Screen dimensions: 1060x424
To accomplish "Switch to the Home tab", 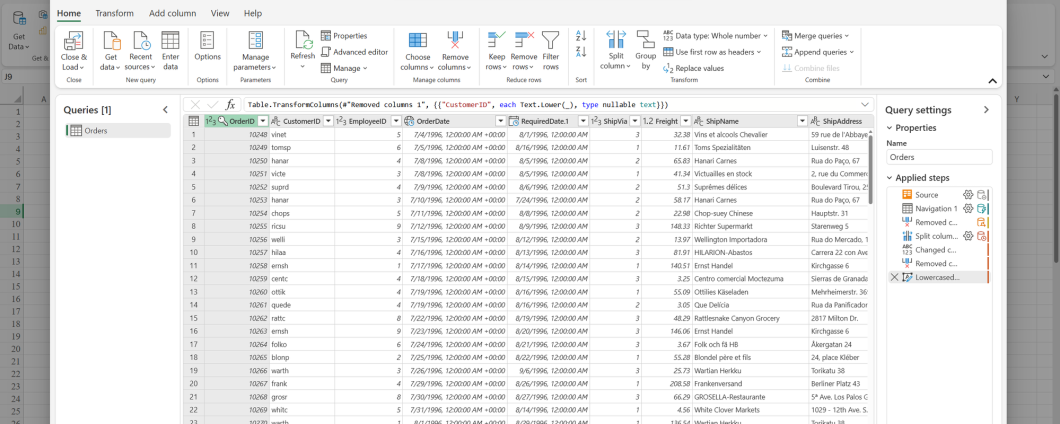I will (x=69, y=13).
